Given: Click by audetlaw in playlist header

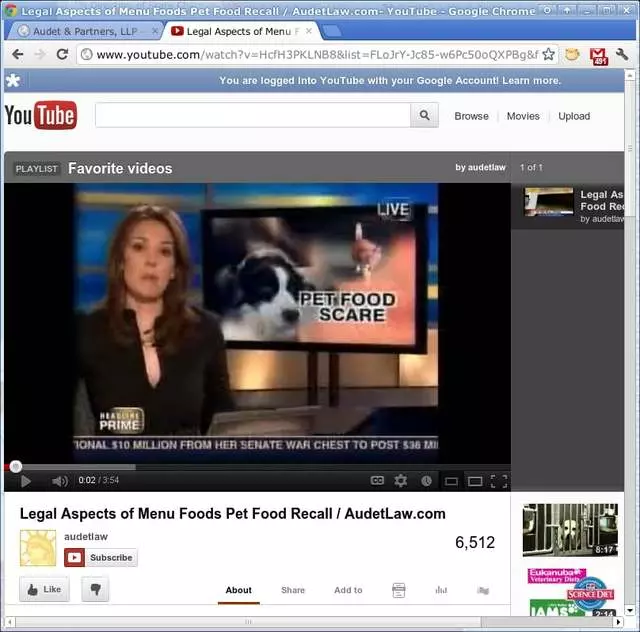Looking at the screenshot, I should pos(480,167).
